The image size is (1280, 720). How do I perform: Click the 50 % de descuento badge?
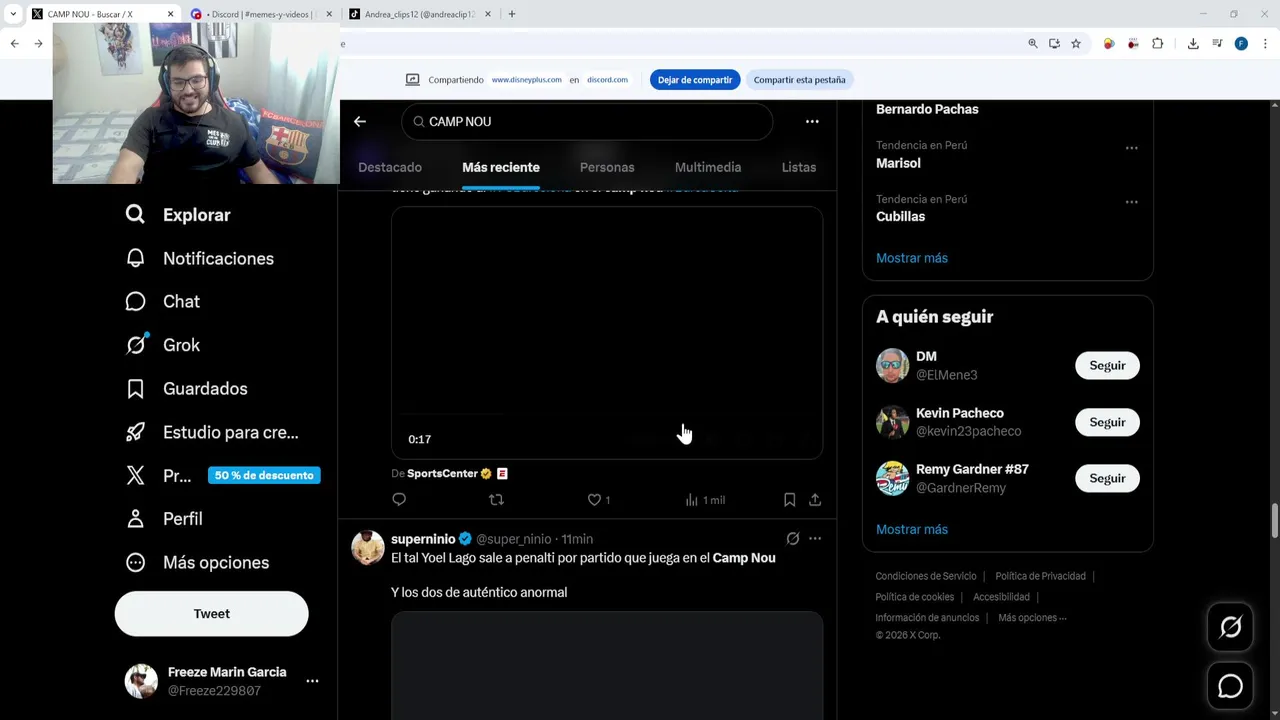click(x=264, y=475)
